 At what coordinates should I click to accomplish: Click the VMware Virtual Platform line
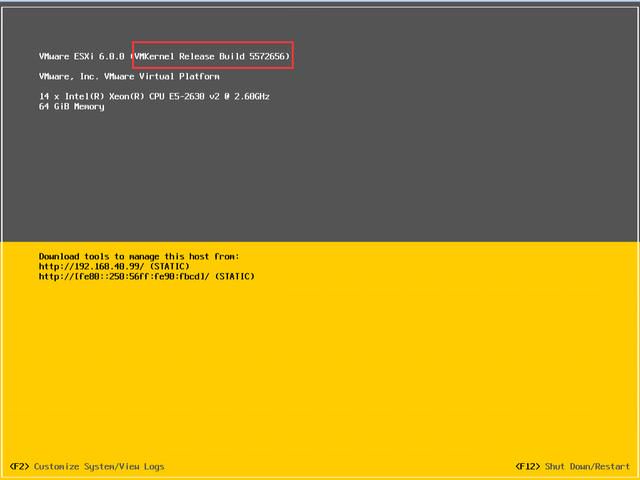point(129,76)
